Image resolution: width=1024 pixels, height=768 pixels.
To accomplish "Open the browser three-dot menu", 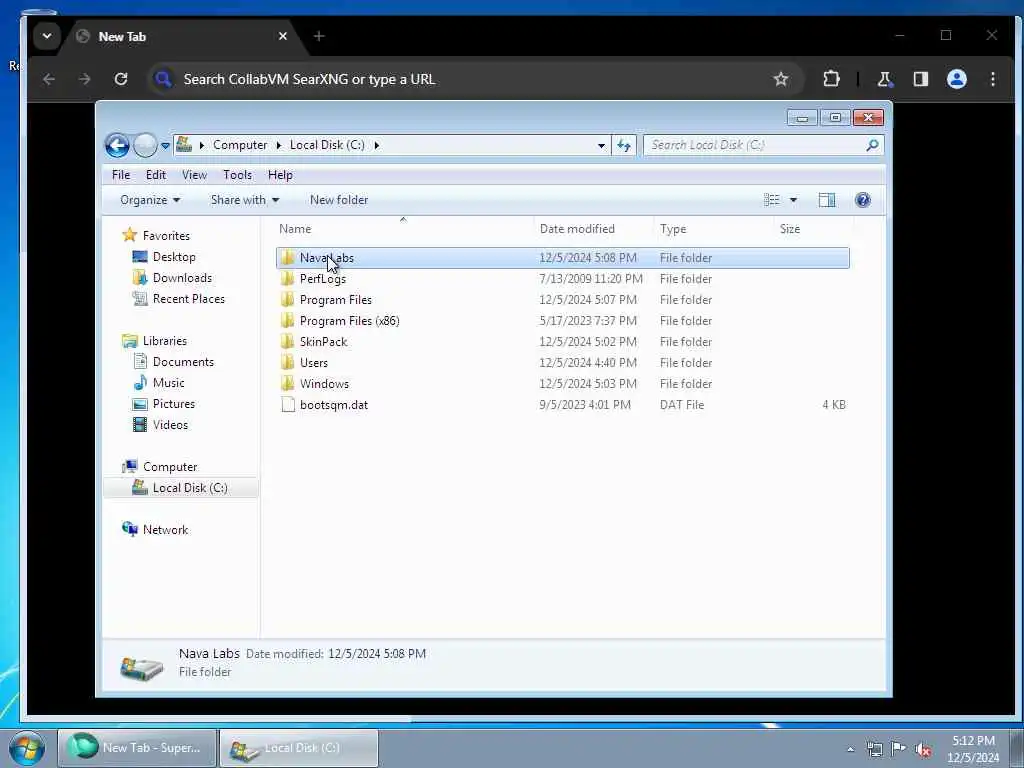I will (993, 79).
